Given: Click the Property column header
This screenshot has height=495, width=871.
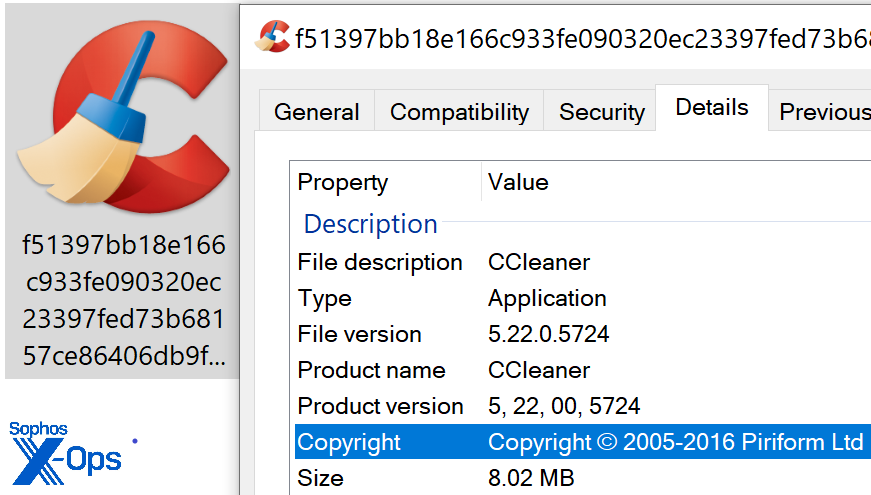Looking at the screenshot, I should tap(343, 182).
